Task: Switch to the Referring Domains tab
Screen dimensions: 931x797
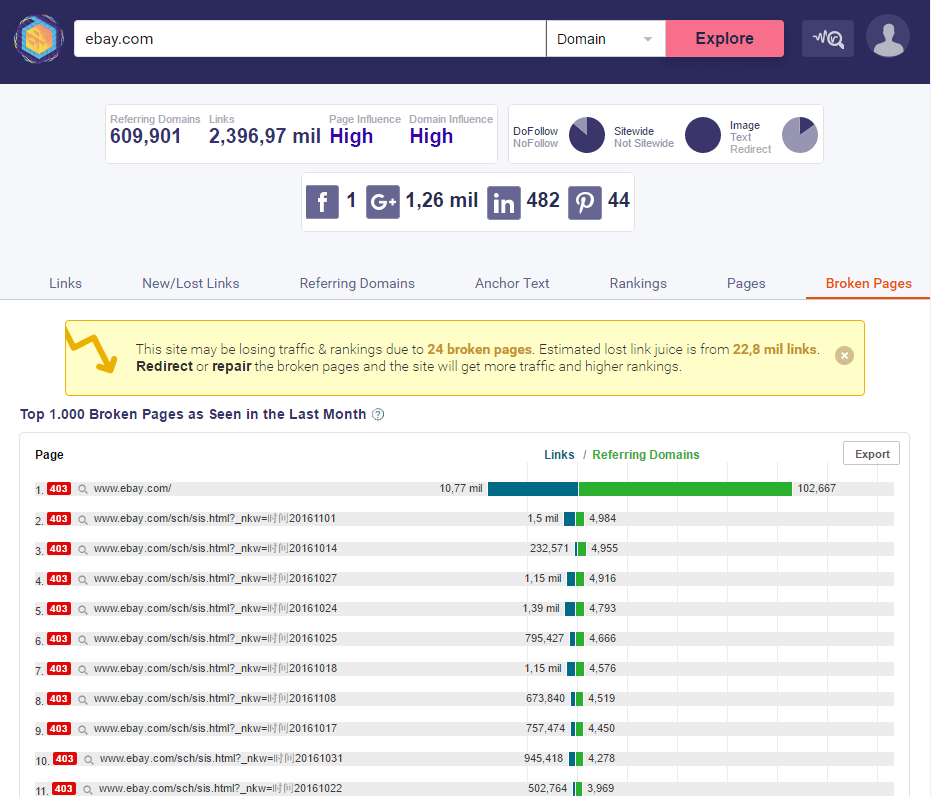Action: (x=357, y=283)
